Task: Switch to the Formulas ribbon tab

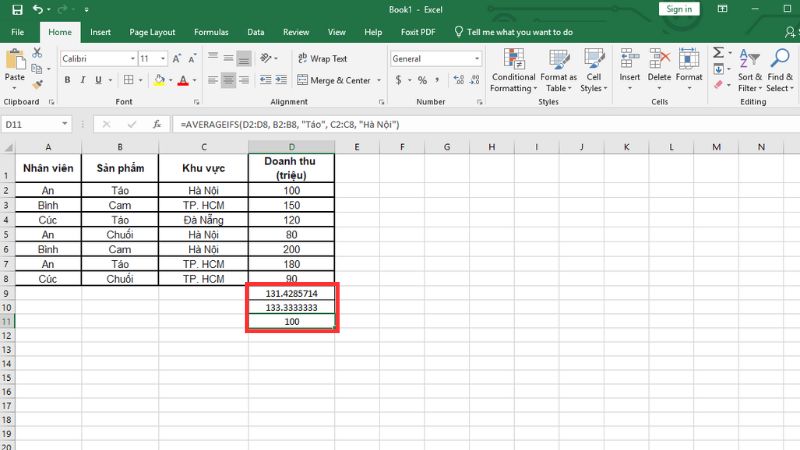Action: [x=210, y=32]
